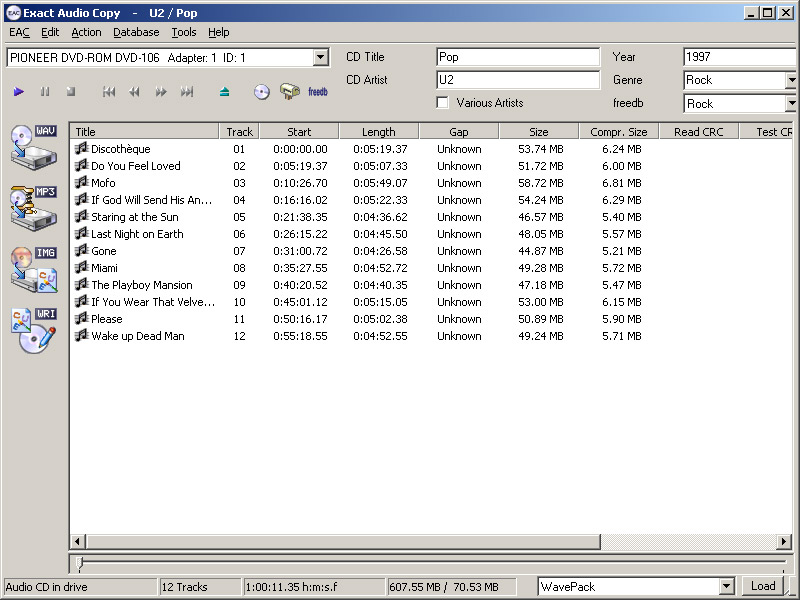
Task: Click note icon beside Wake up Dead Man
Action: point(81,335)
